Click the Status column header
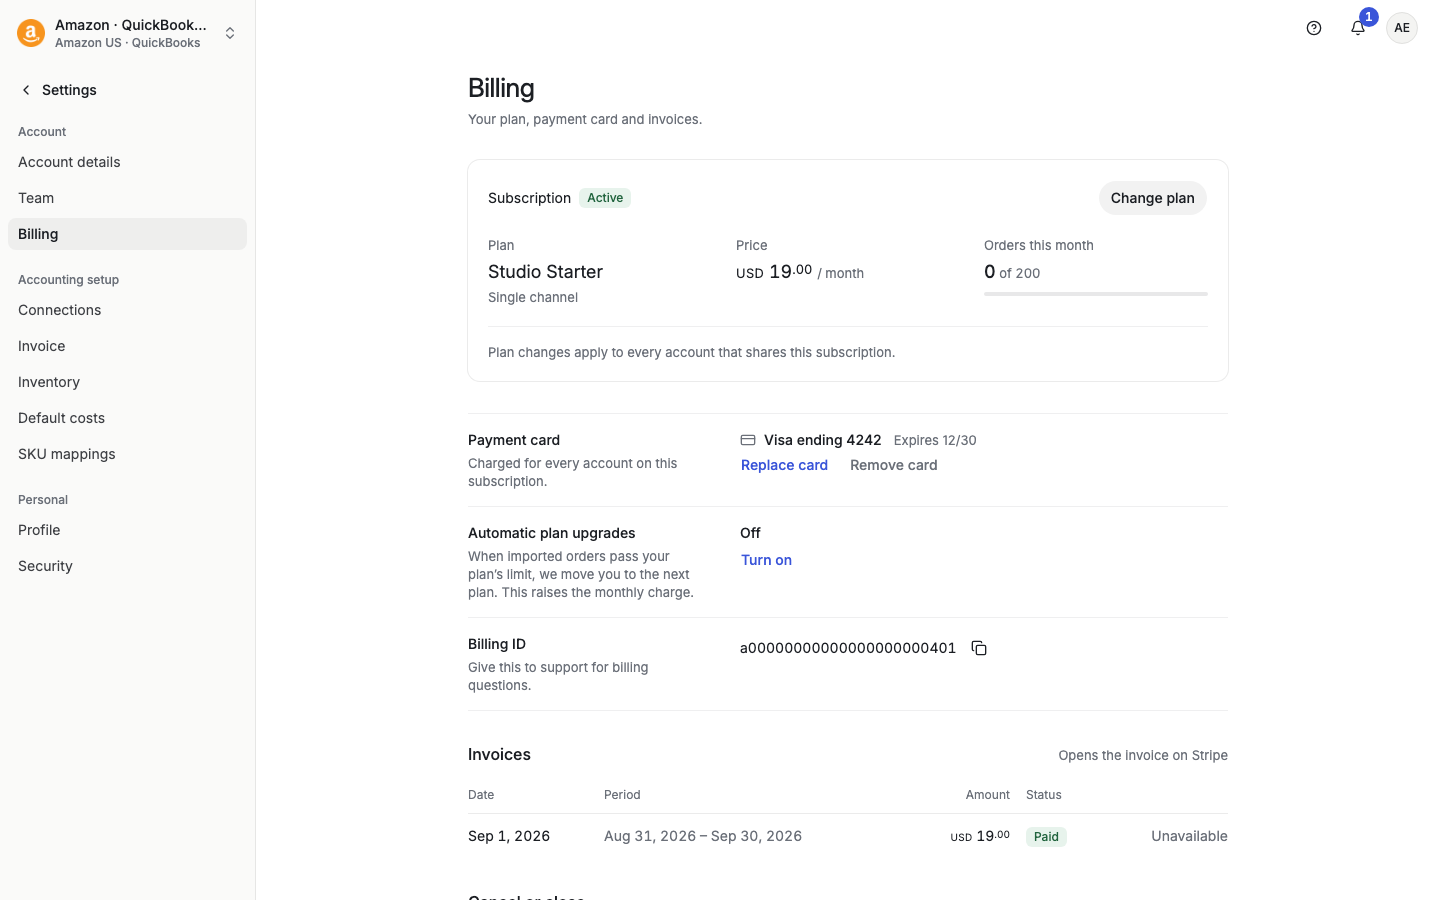Screen dimensions: 1440x900 tap(1044, 795)
